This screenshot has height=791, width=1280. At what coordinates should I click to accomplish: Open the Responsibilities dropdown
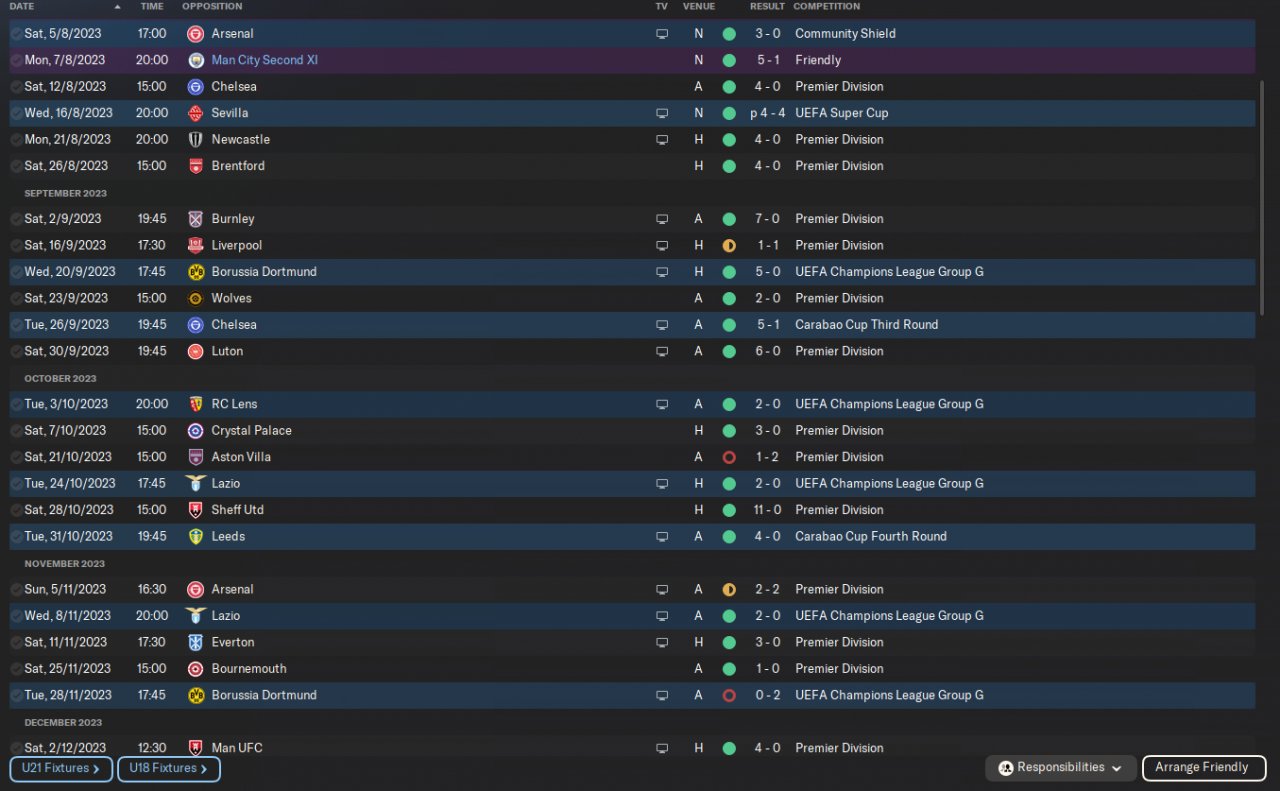[1061, 768]
